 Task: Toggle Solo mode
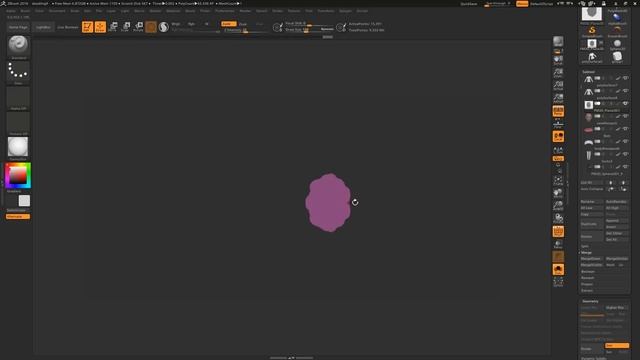pyautogui.click(x=558, y=269)
